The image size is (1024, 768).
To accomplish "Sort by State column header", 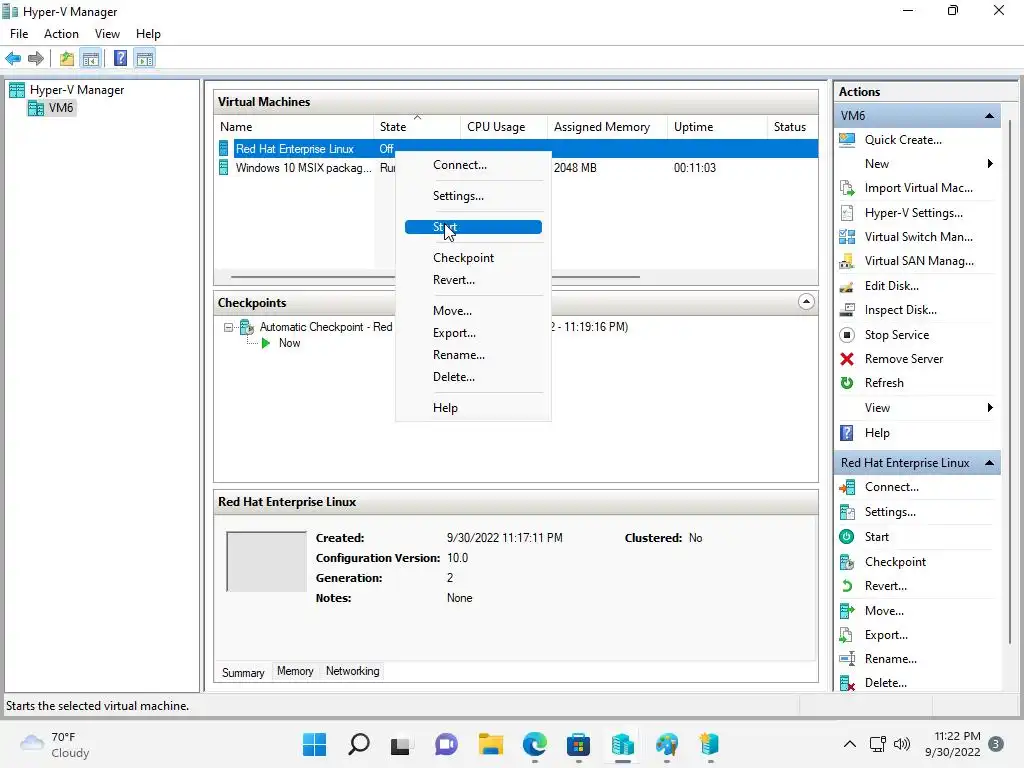I will pyautogui.click(x=417, y=127).
